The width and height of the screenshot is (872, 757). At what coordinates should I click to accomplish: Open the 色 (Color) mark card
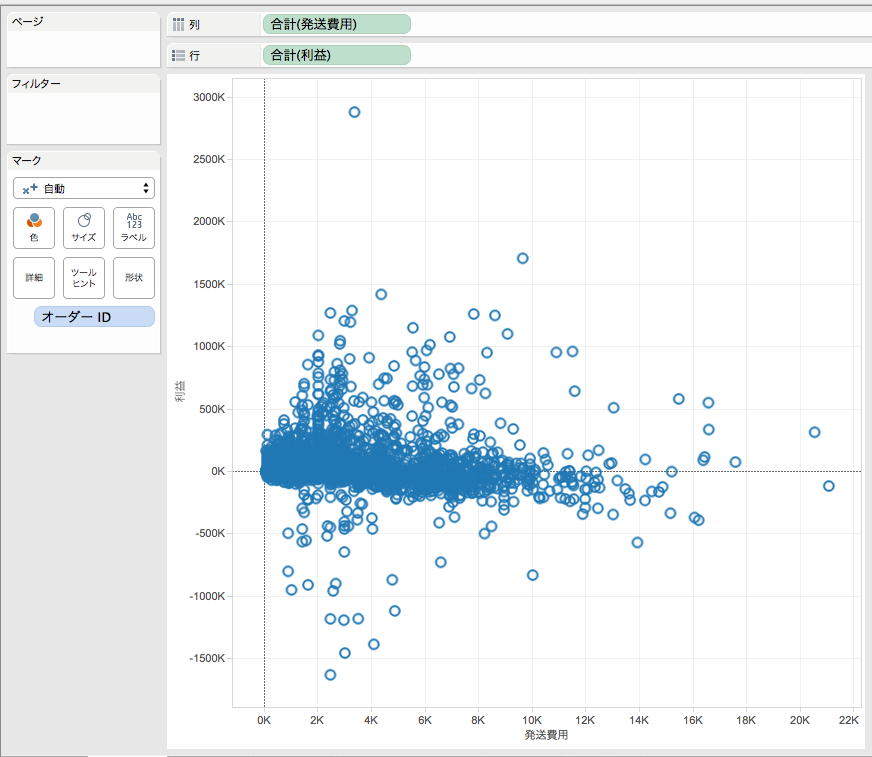(34, 227)
